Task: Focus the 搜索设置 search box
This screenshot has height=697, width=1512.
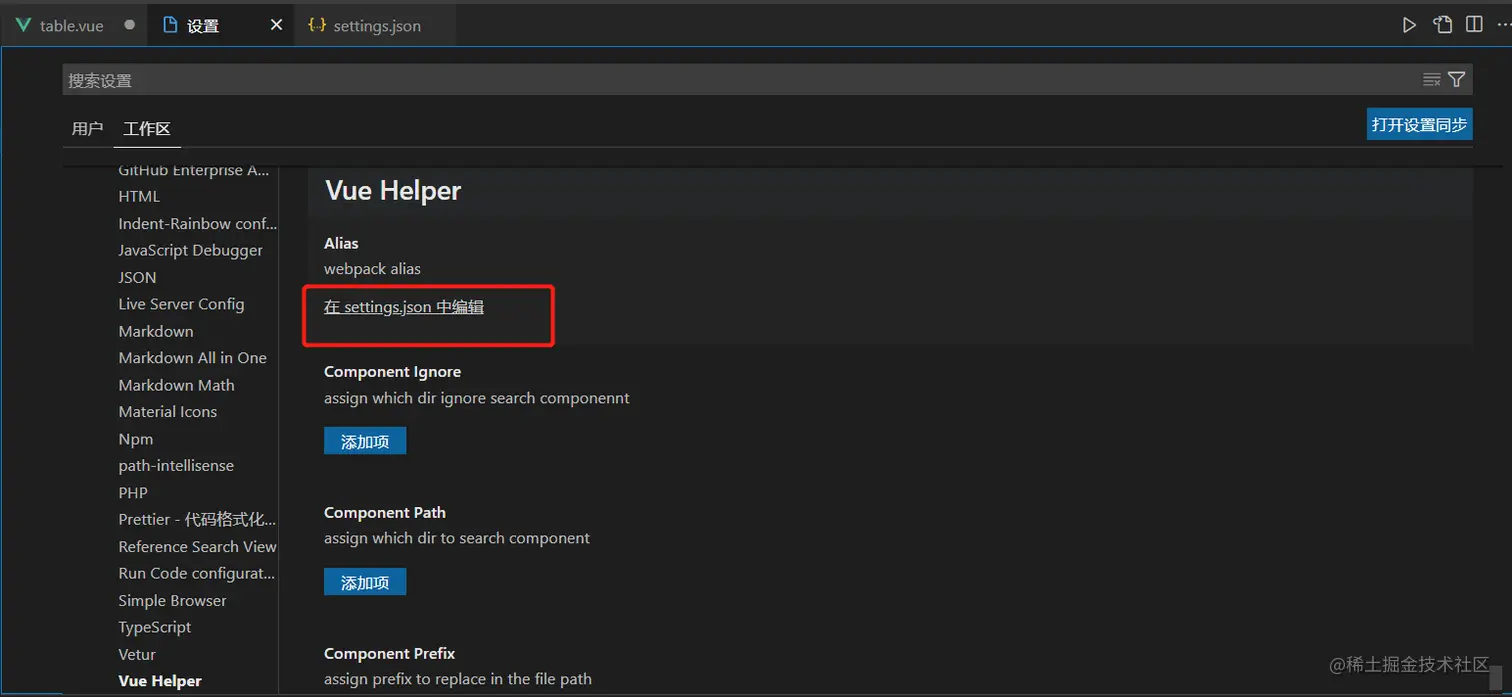Action: (740, 80)
